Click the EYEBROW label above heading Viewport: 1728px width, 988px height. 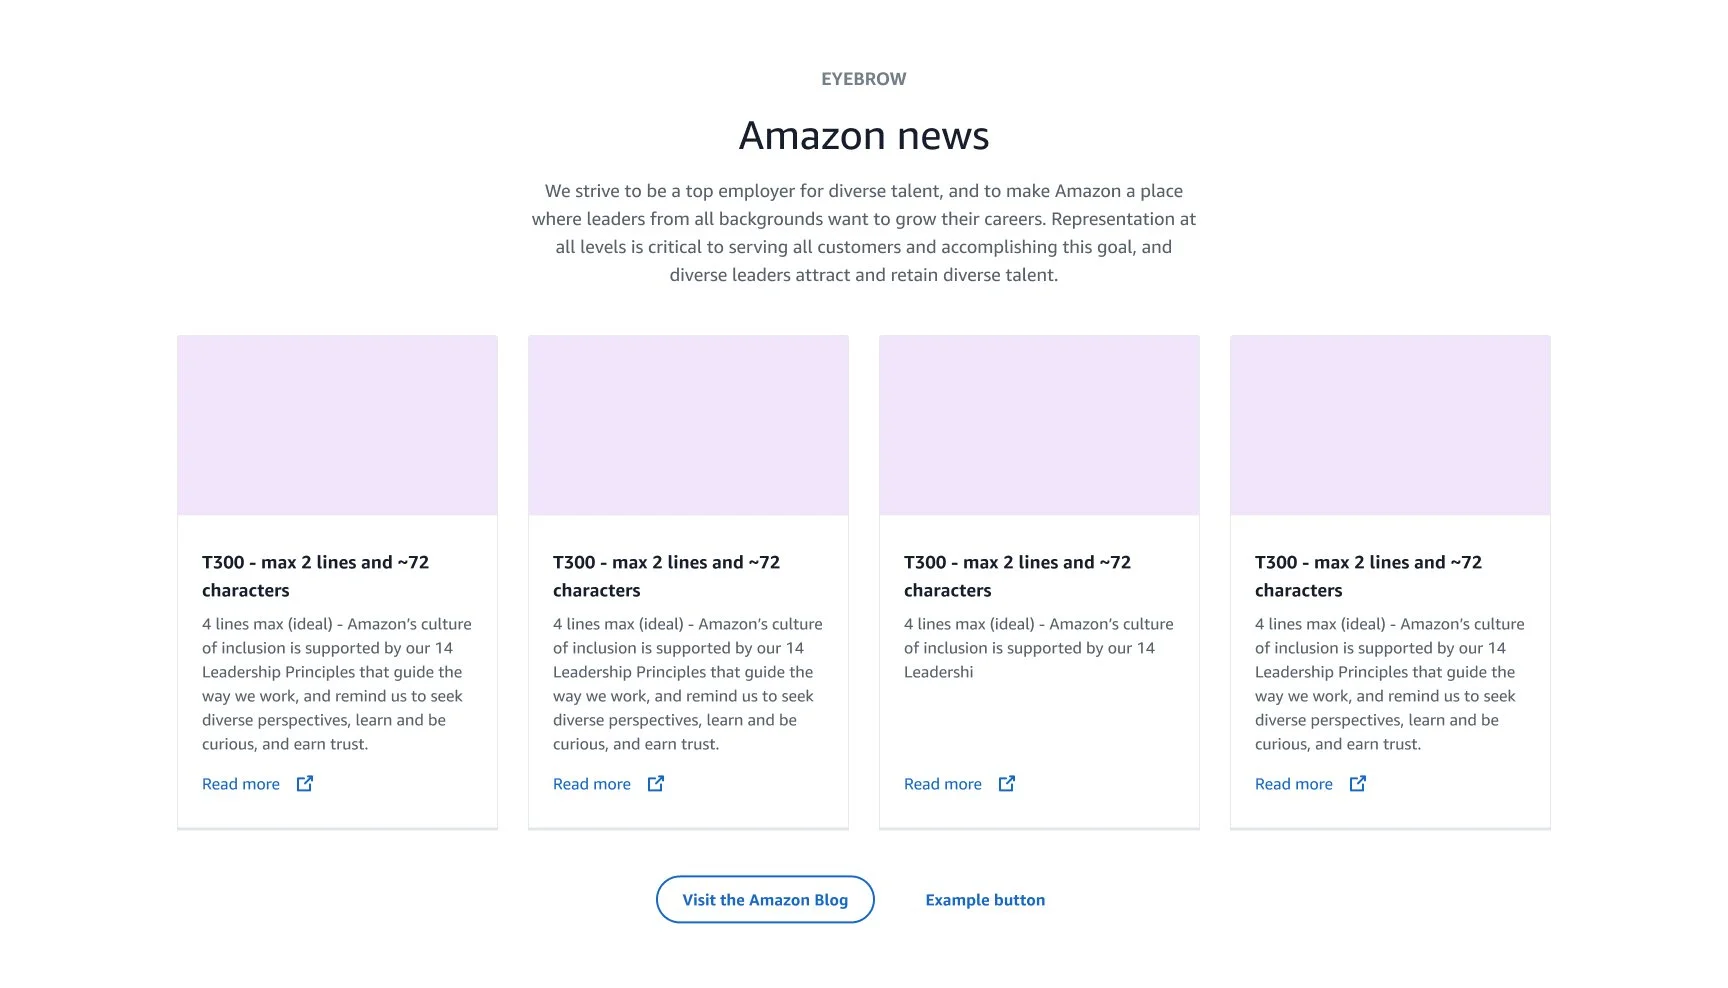point(864,79)
